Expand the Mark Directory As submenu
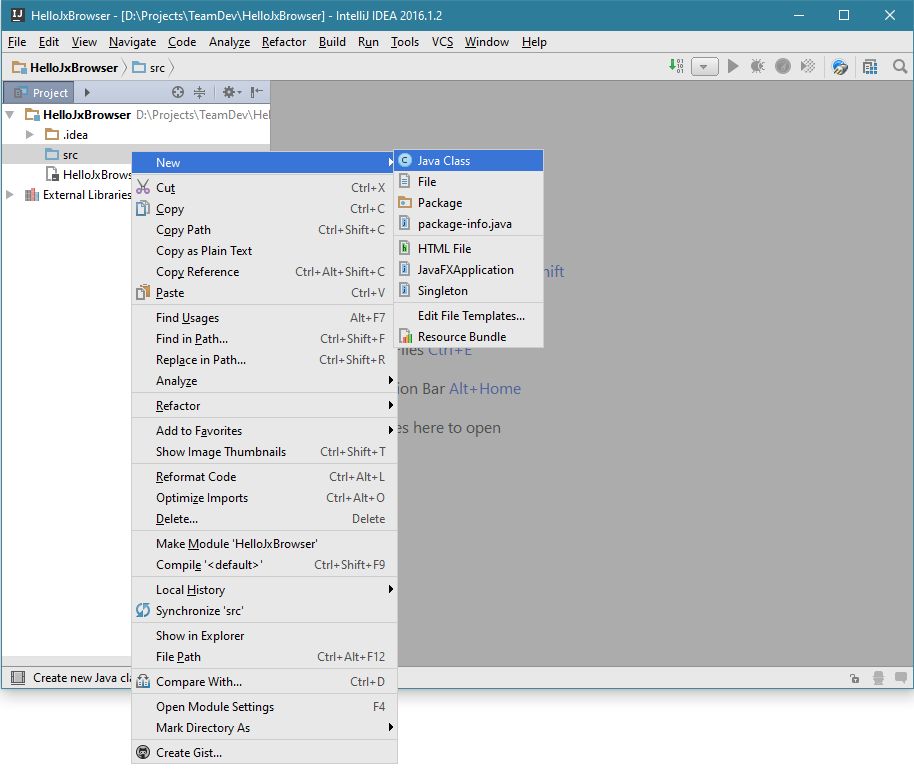The image size is (914, 773). [391, 727]
